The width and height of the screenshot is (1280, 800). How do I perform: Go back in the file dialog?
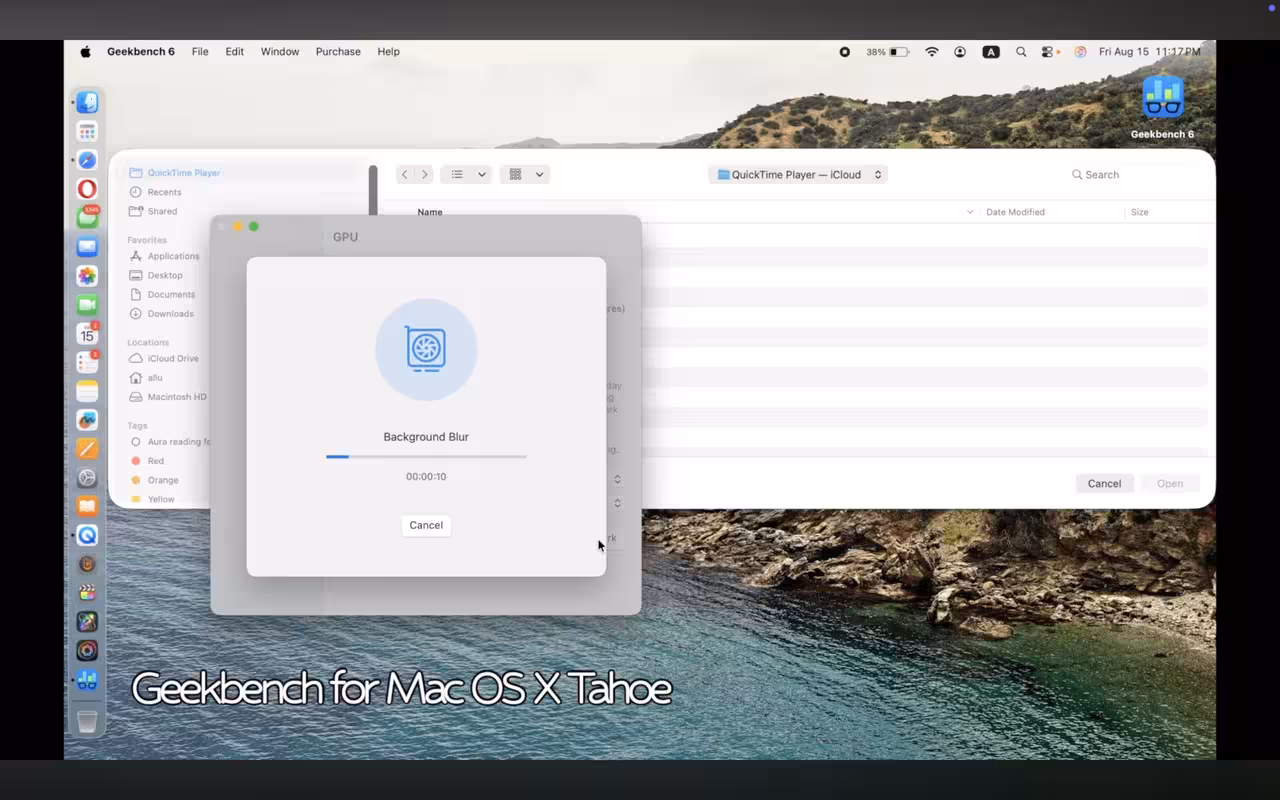405,174
